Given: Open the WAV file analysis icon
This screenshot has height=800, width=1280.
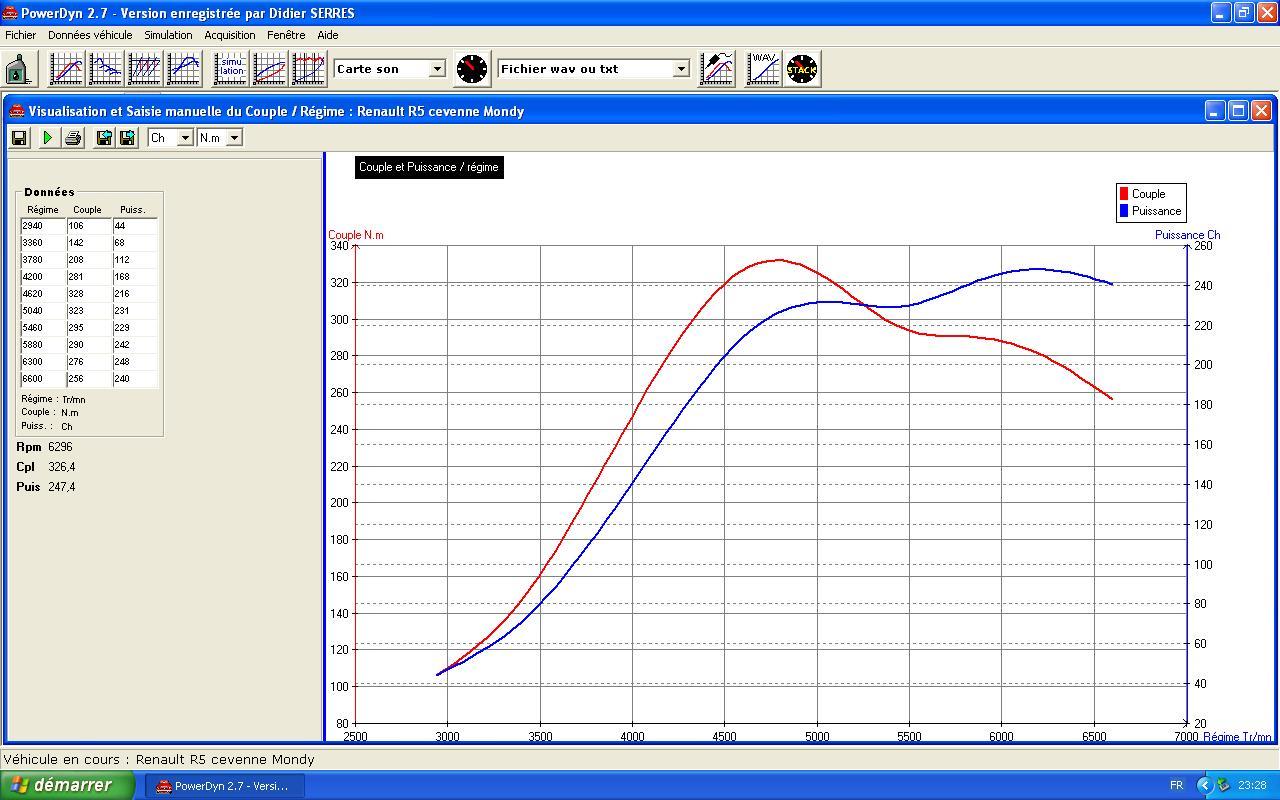Looking at the screenshot, I should pyautogui.click(x=764, y=69).
